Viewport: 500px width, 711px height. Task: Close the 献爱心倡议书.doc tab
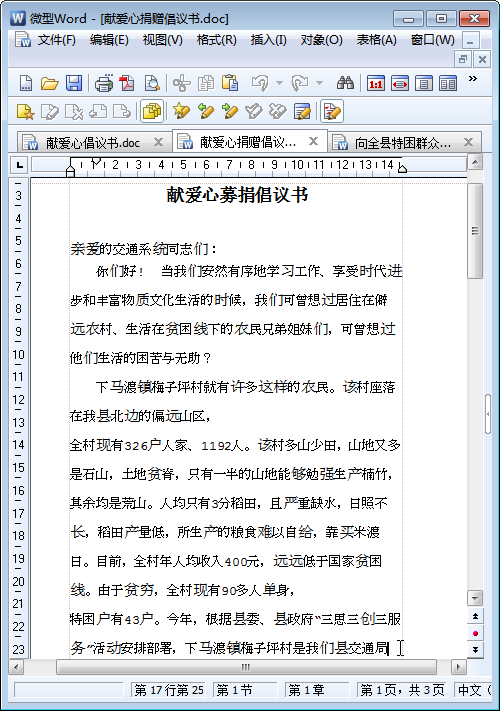click(x=158, y=142)
